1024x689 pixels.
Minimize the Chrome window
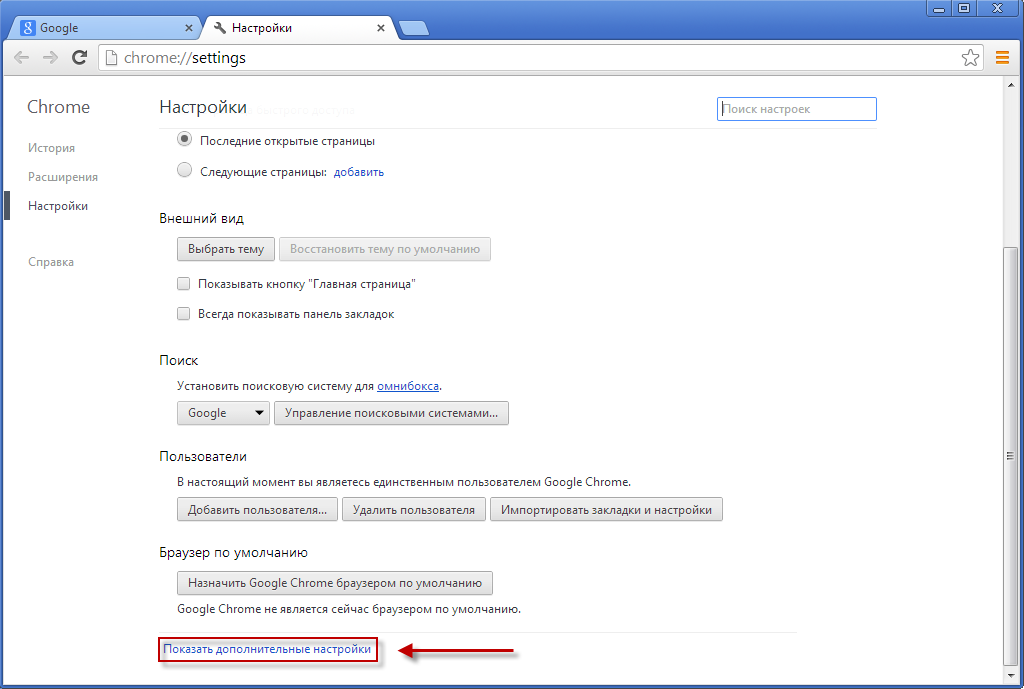pos(939,8)
